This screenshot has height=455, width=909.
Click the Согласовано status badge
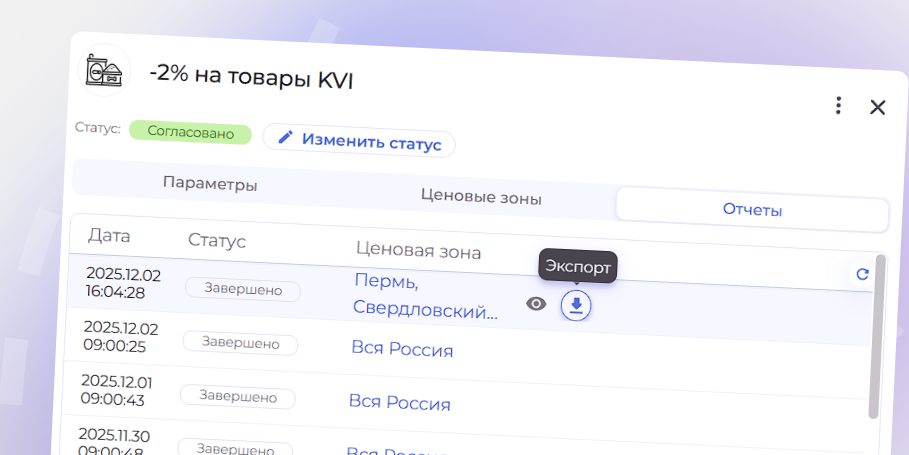pos(190,132)
